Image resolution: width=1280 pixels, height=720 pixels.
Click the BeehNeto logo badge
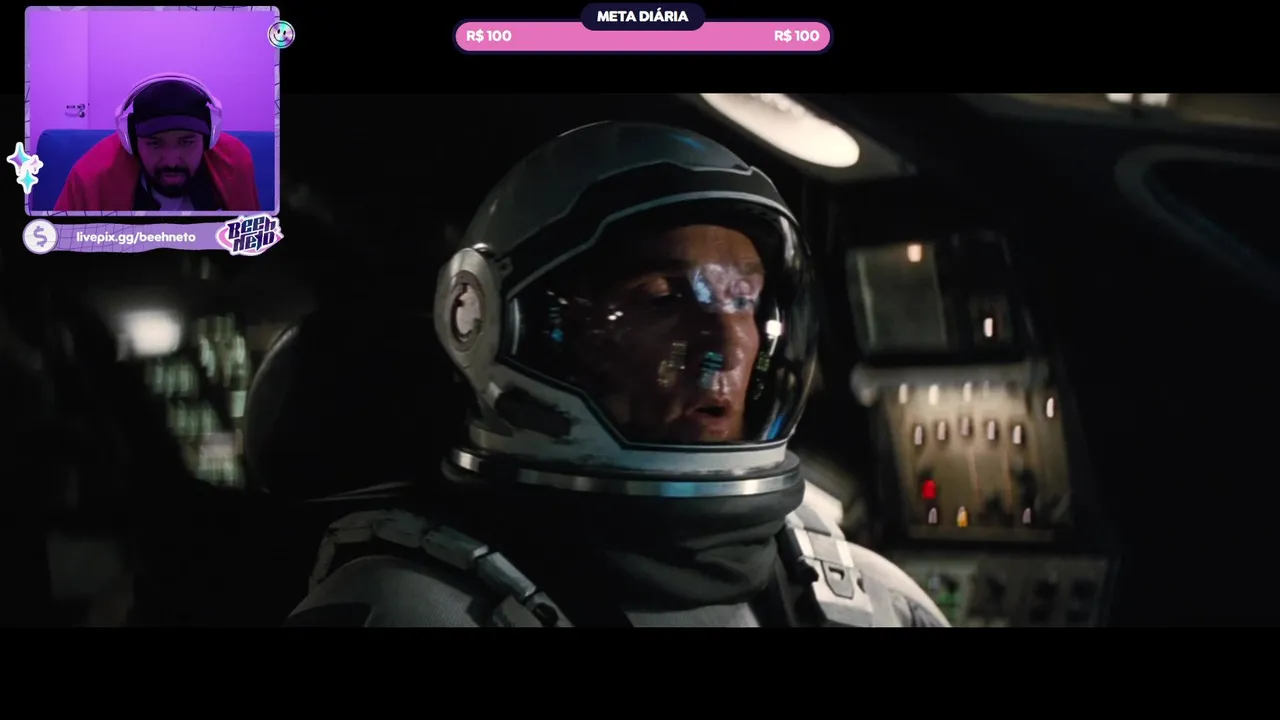(249, 236)
